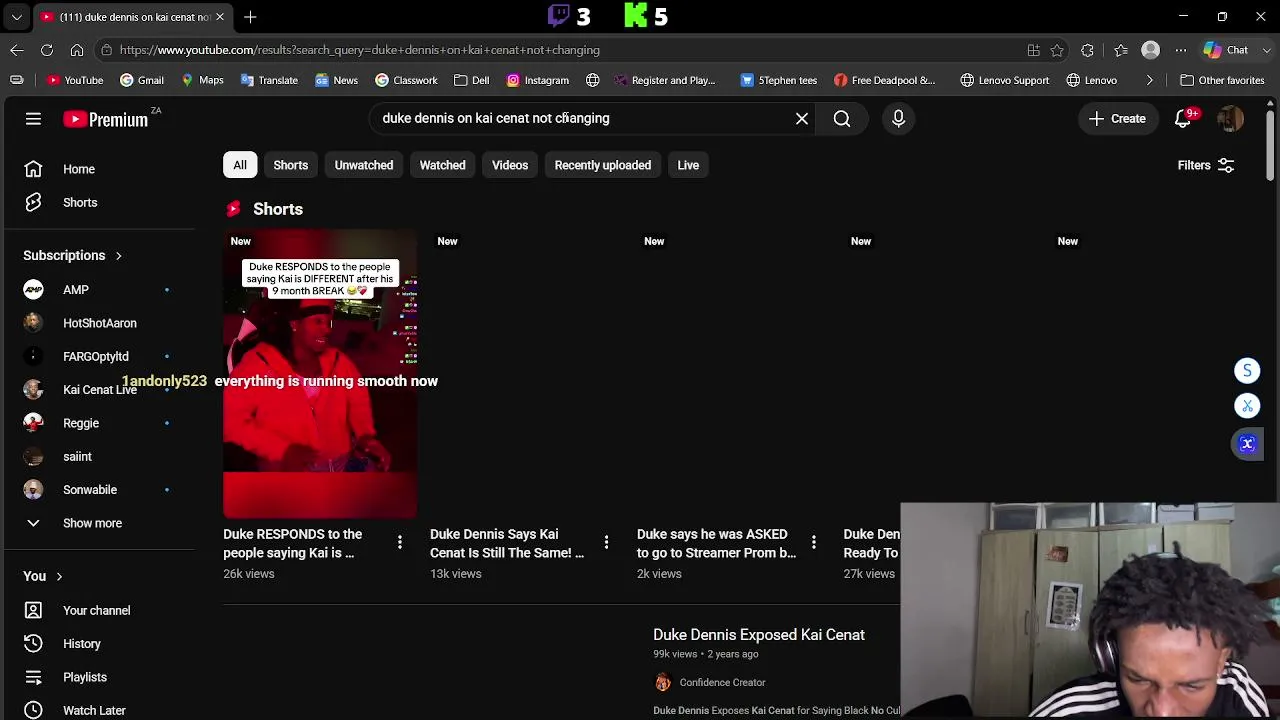
Task: Open the Translate bookmark
Action: coord(269,80)
